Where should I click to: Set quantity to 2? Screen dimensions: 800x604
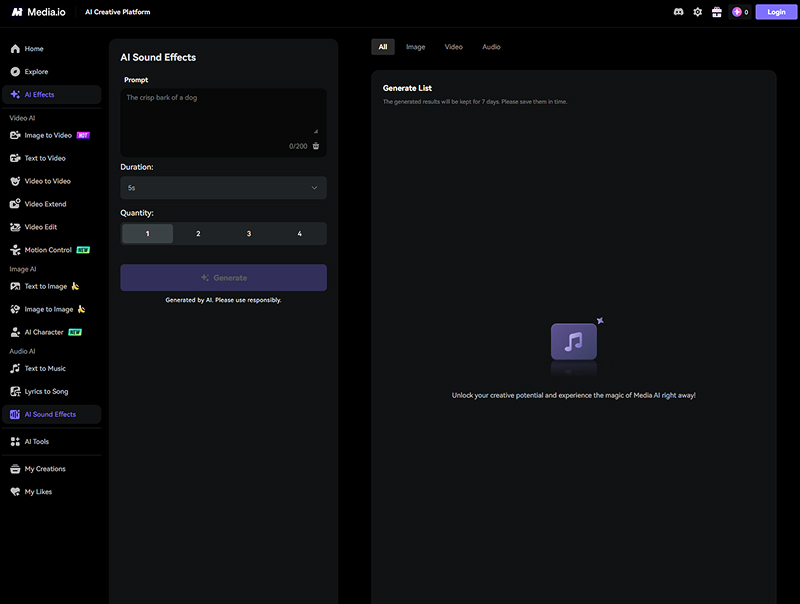[x=198, y=234]
